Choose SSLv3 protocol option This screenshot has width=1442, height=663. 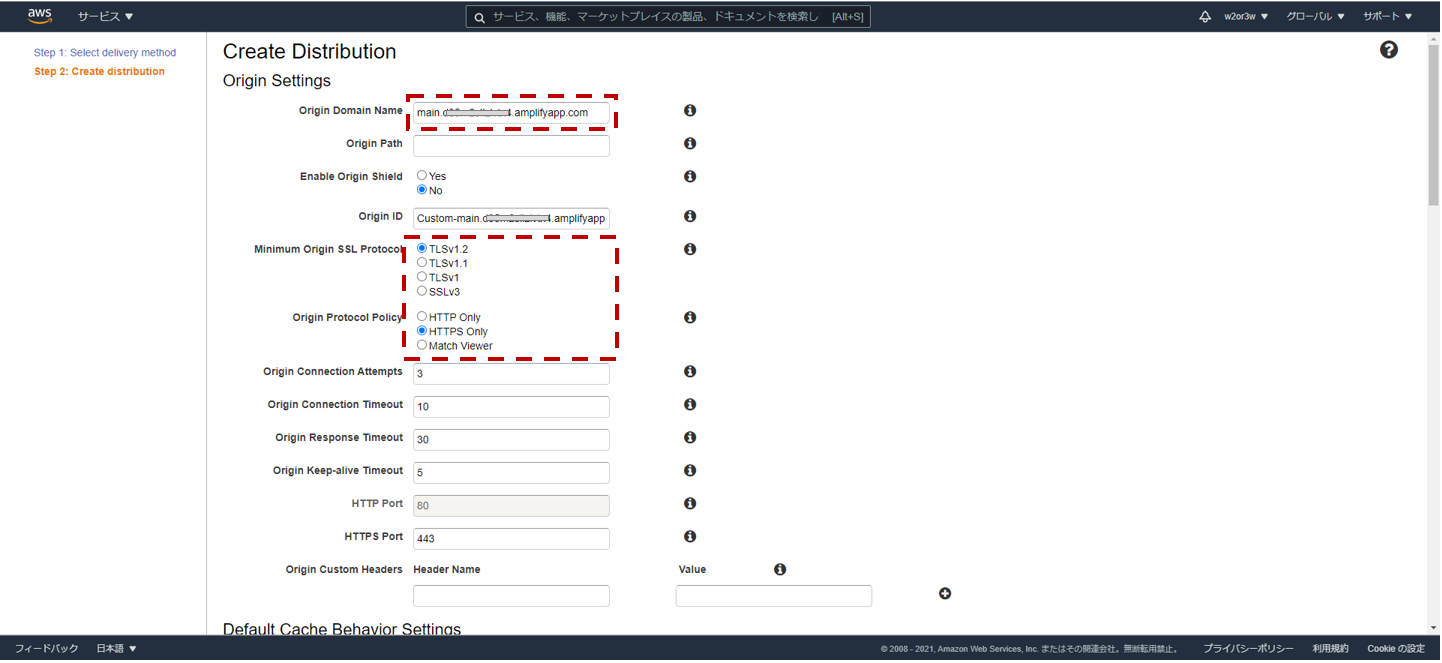pos(422,291)
